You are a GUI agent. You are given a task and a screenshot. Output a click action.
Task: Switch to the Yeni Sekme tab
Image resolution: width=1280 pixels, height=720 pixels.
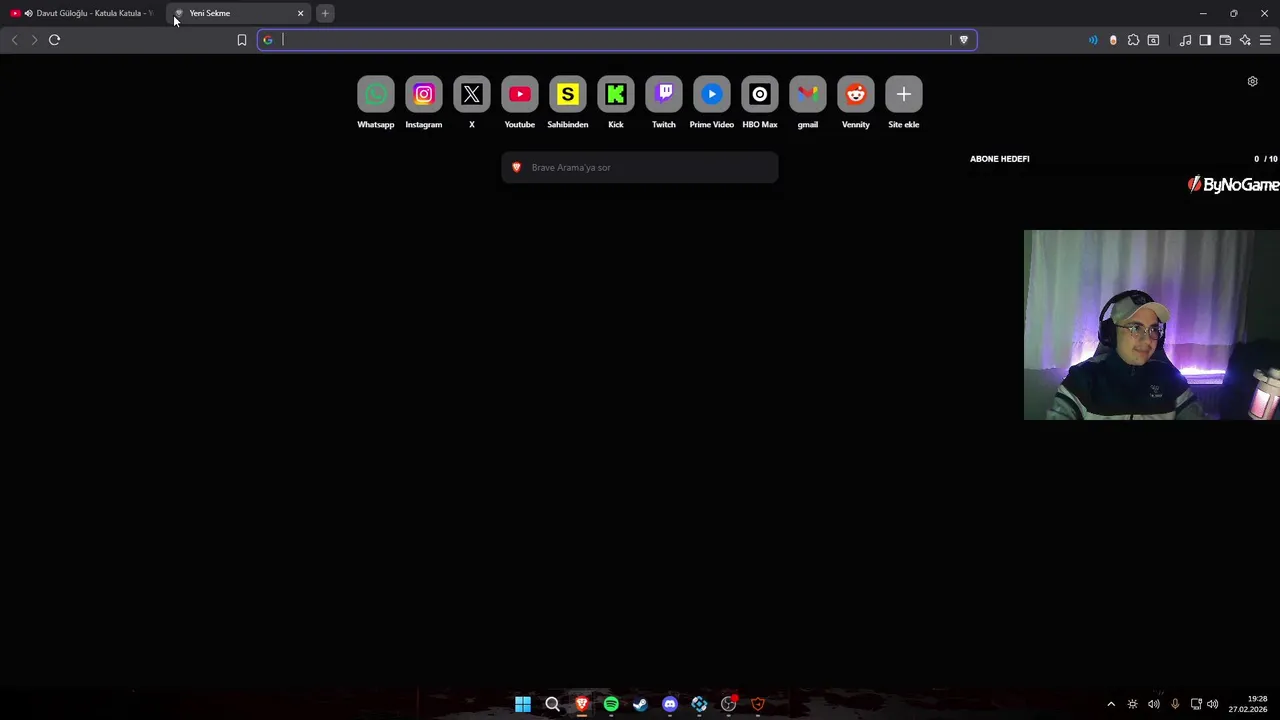[238, 13]
